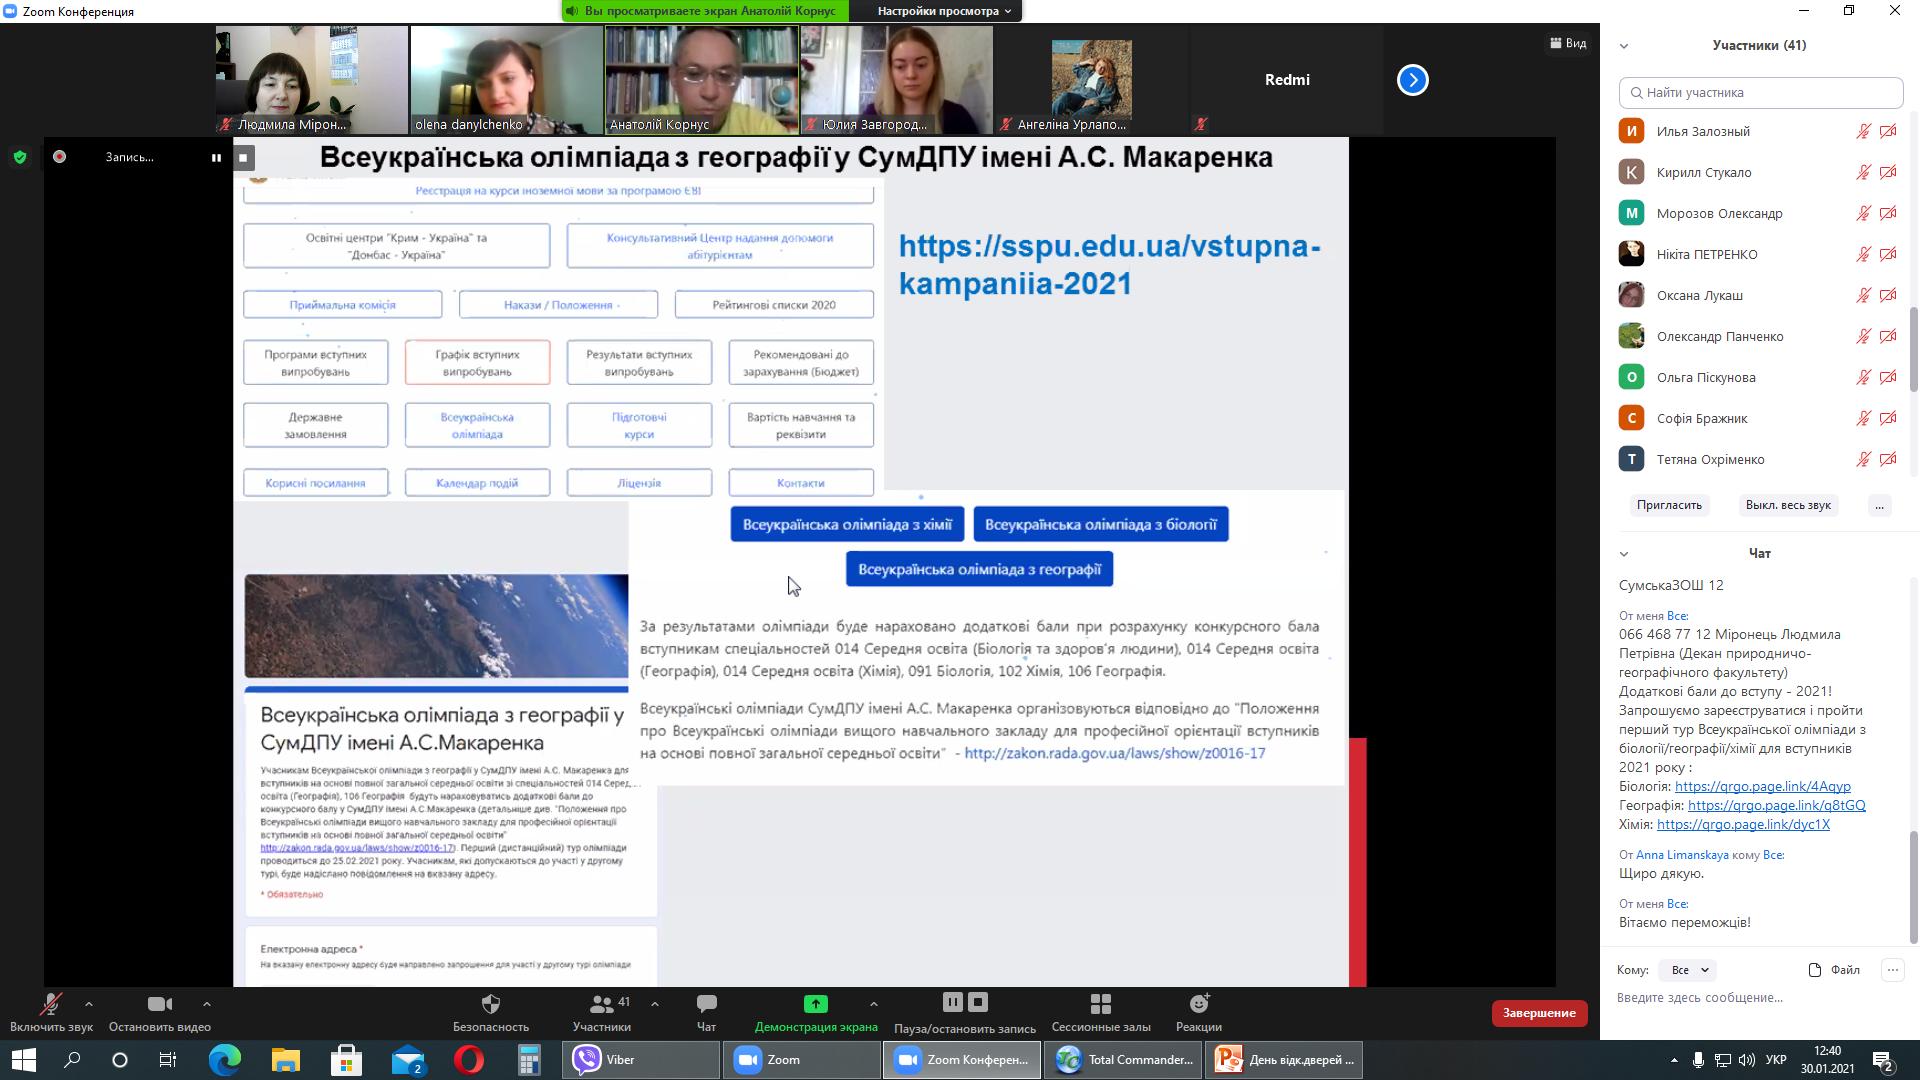Open Windows Start menu
The width and height of the screenshot is (1920, 1080).
(x=24, y=1060)
